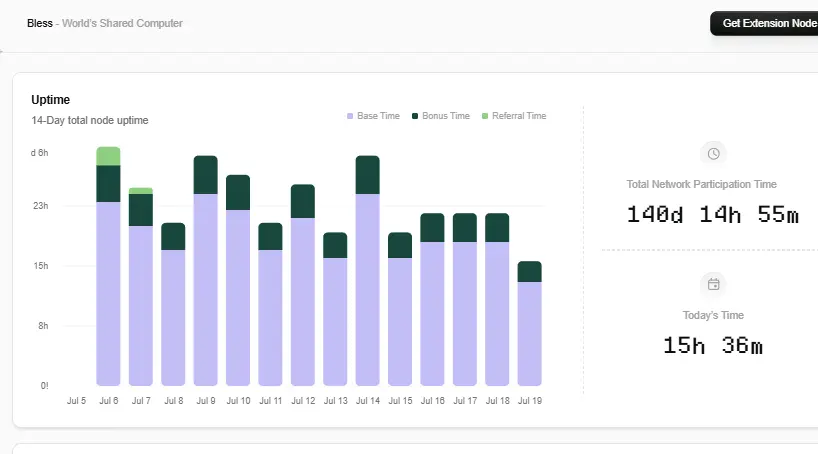The height and width of the screenshot is (454, 818).
Task: Click the clock icon above Total Network Participation Time
Action: 713,153
